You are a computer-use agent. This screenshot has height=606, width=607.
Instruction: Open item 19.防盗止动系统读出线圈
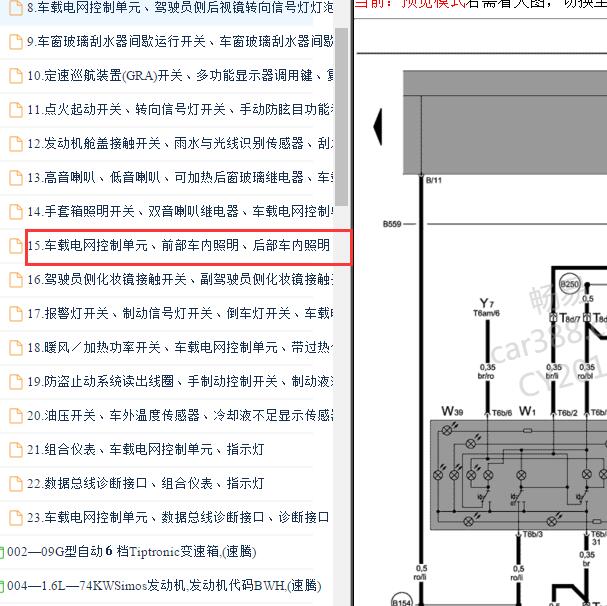pos(180,381)
